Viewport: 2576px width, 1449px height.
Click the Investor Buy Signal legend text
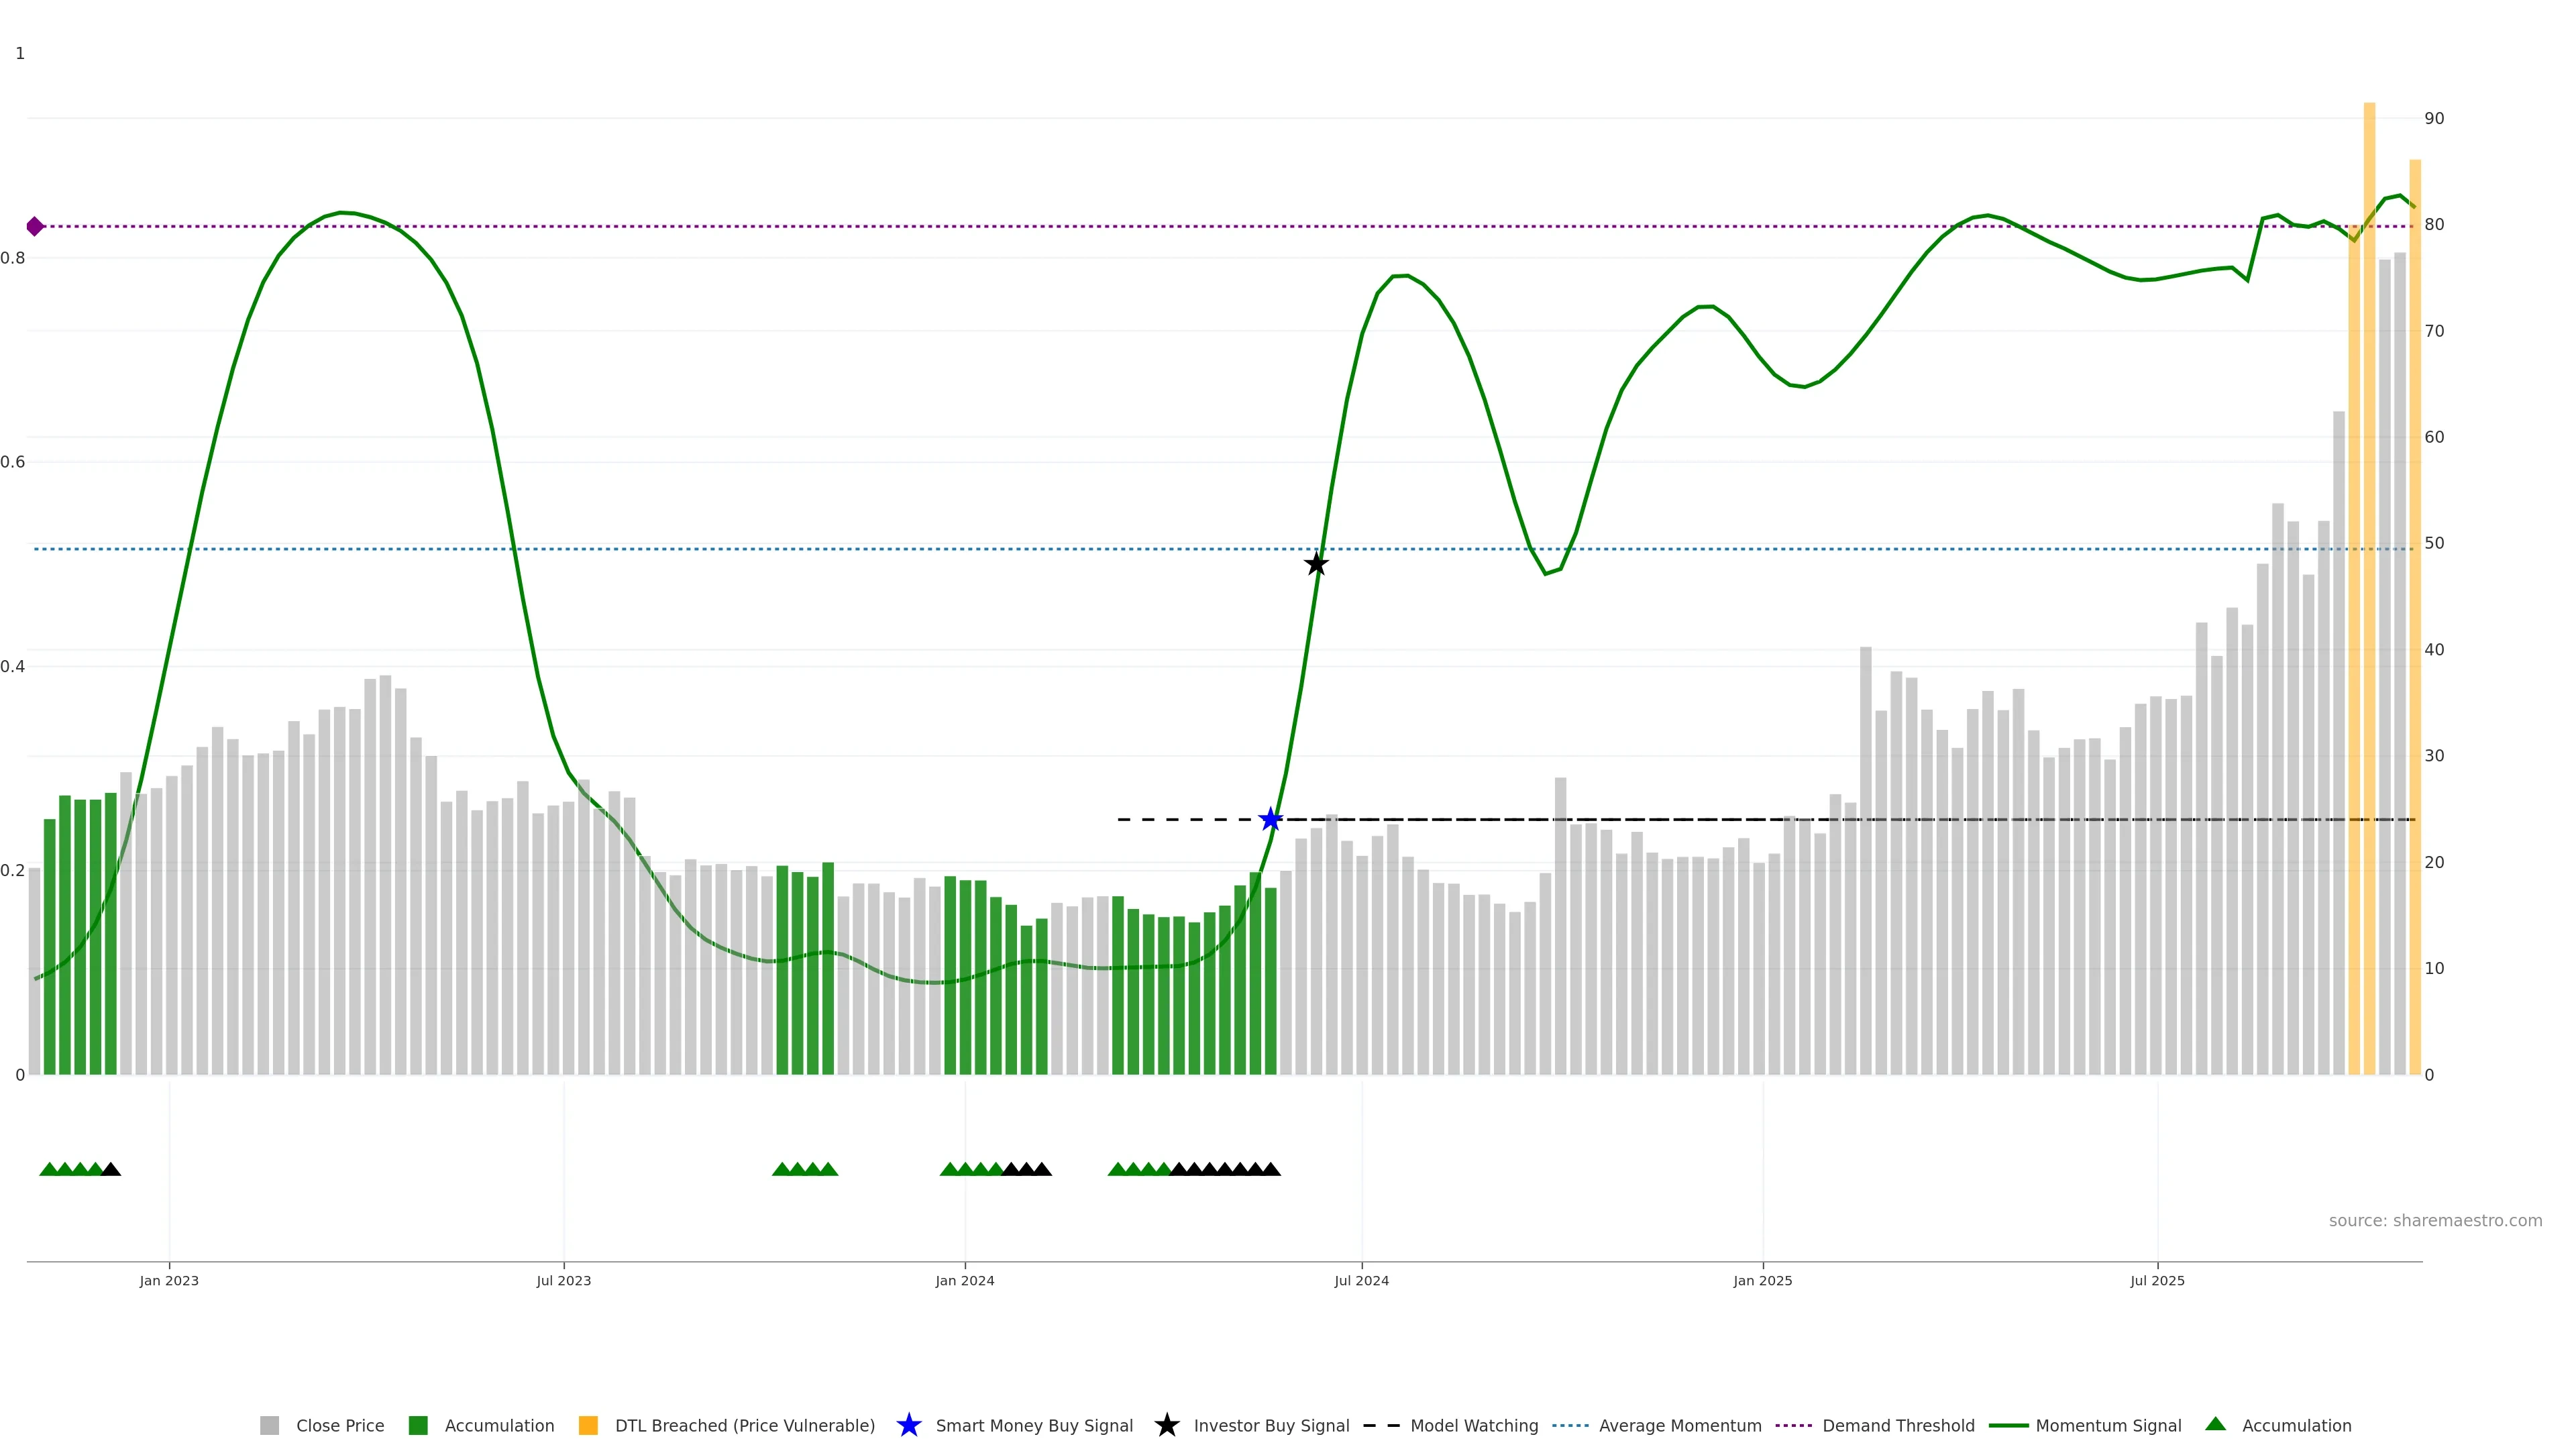coord(1271,1425)
